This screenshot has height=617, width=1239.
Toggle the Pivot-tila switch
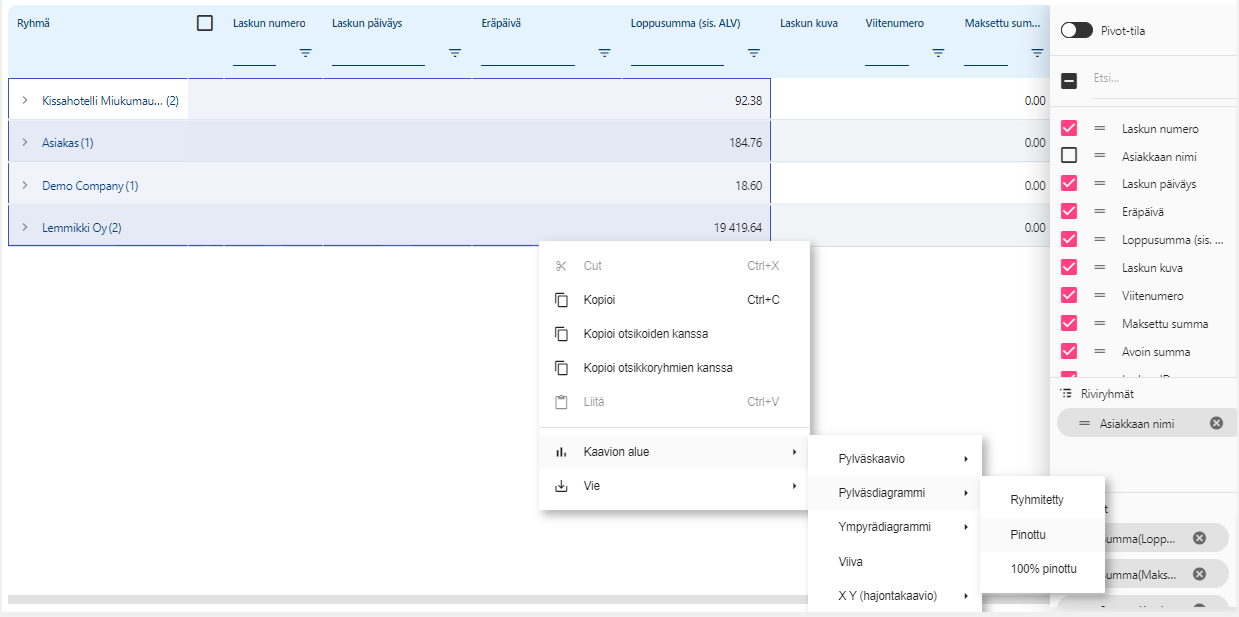pyautogui.click(x=1076, y=30)
